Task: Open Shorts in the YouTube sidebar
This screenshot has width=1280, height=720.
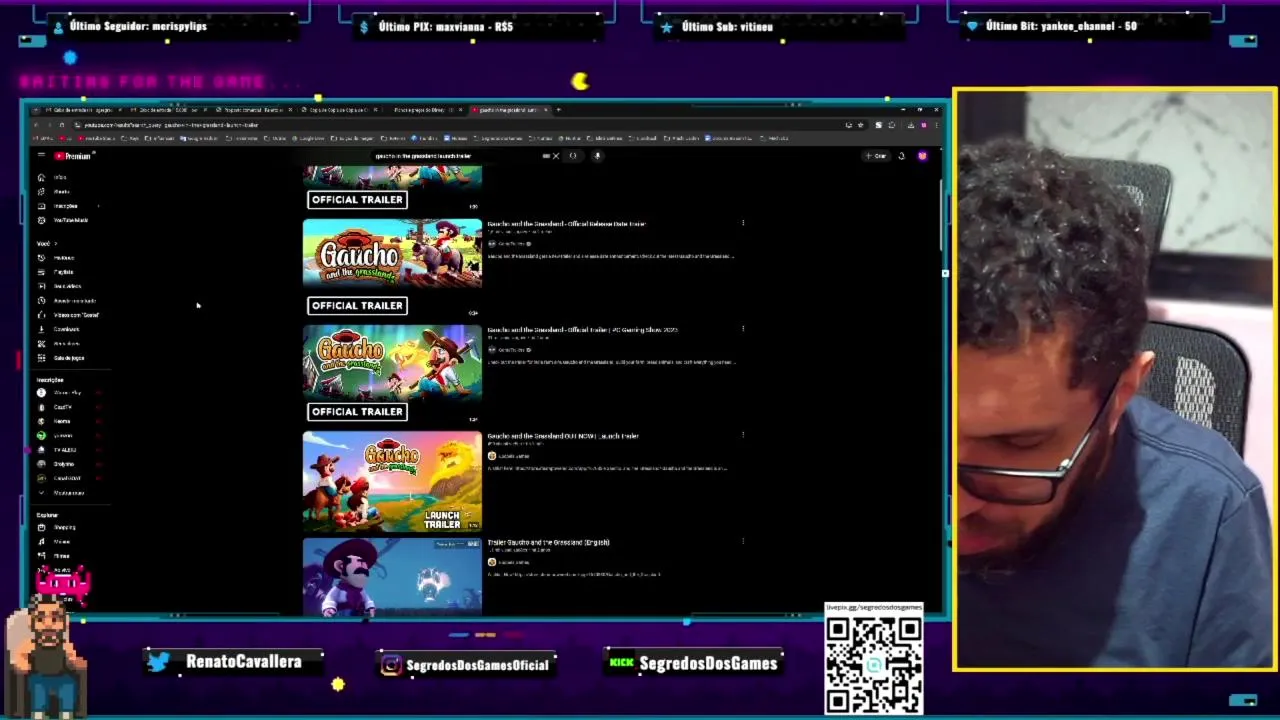Action: pyautogui.click(x=55, y=191)
